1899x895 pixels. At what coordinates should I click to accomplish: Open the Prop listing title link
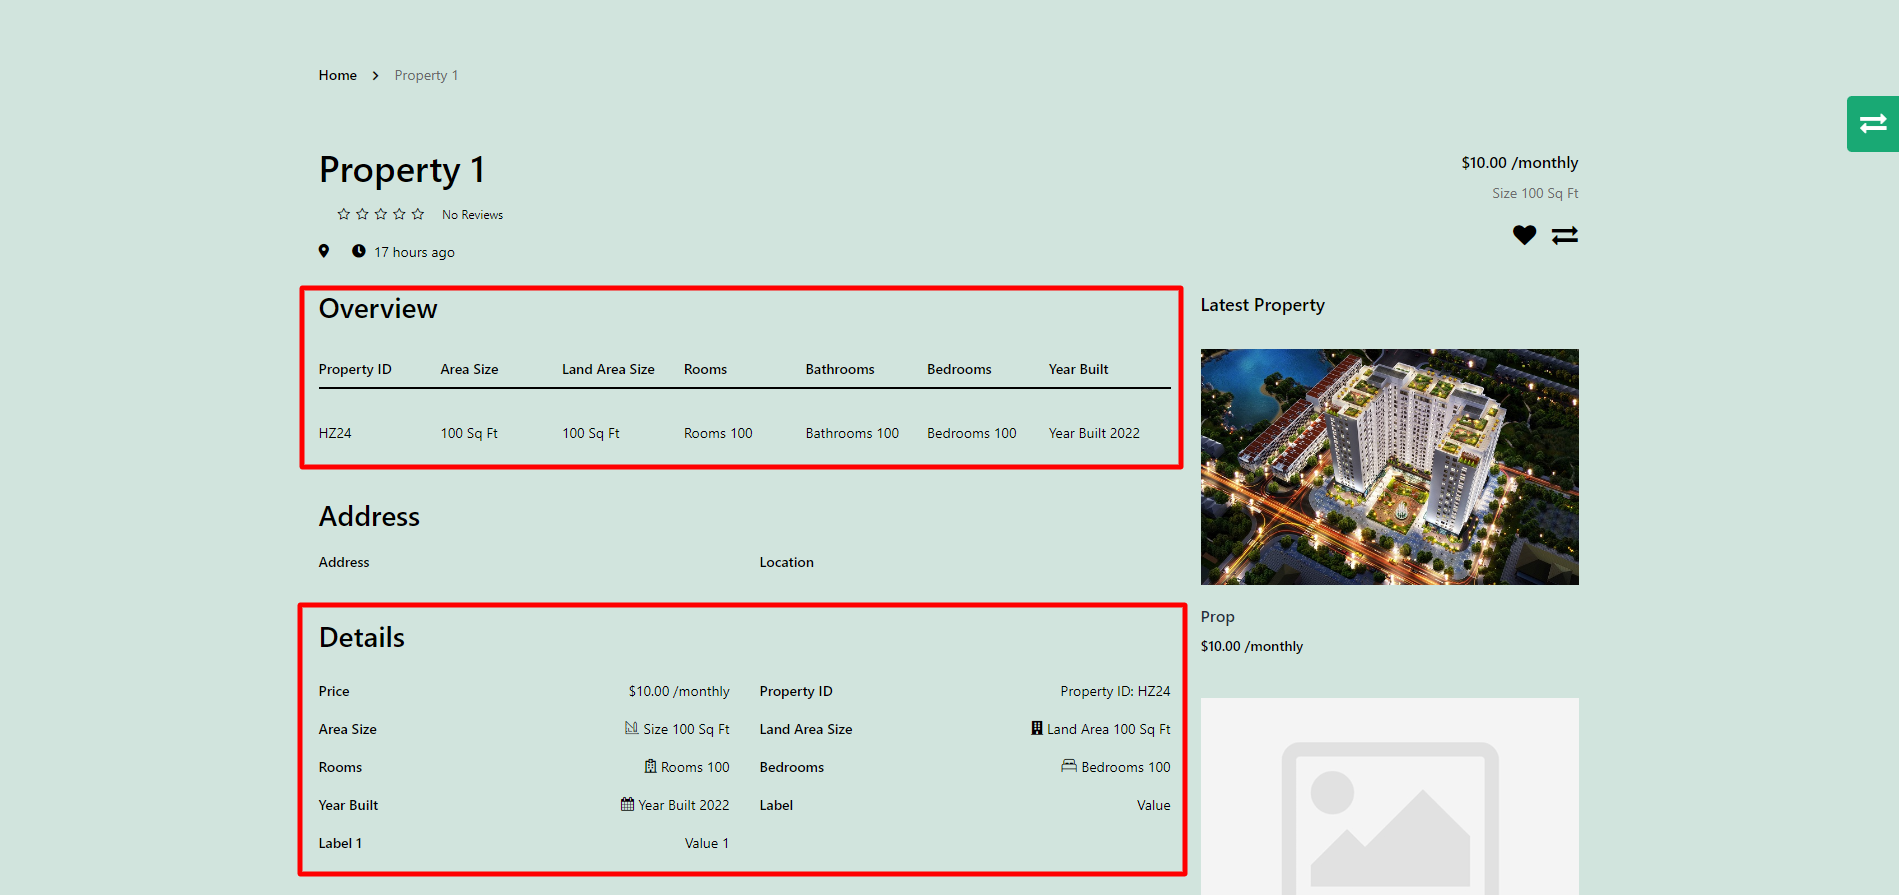point(1218,617)
